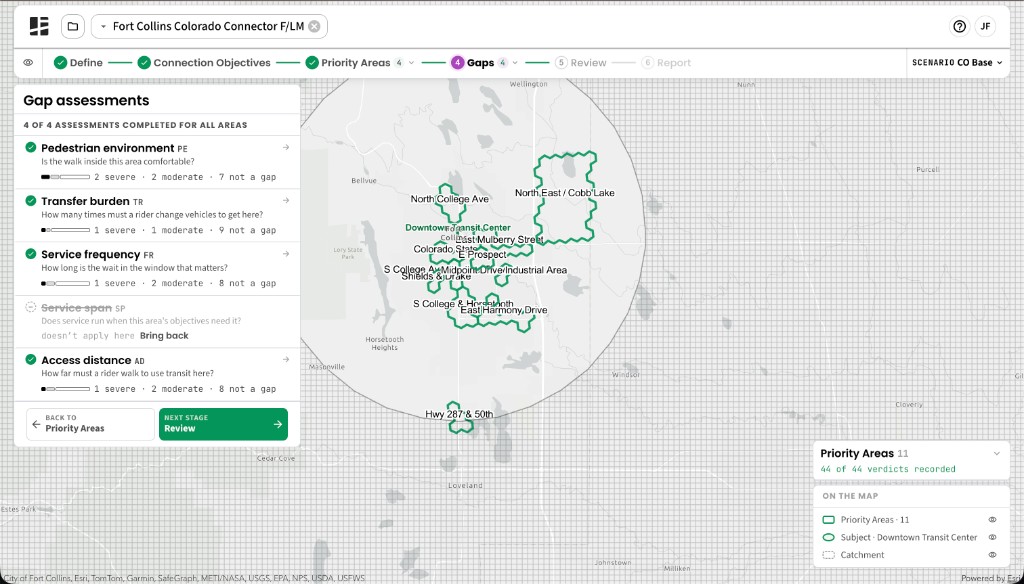1024x584 pixels.
Task: Click the Pedestrian environment title
Action: tap(108, 148)
